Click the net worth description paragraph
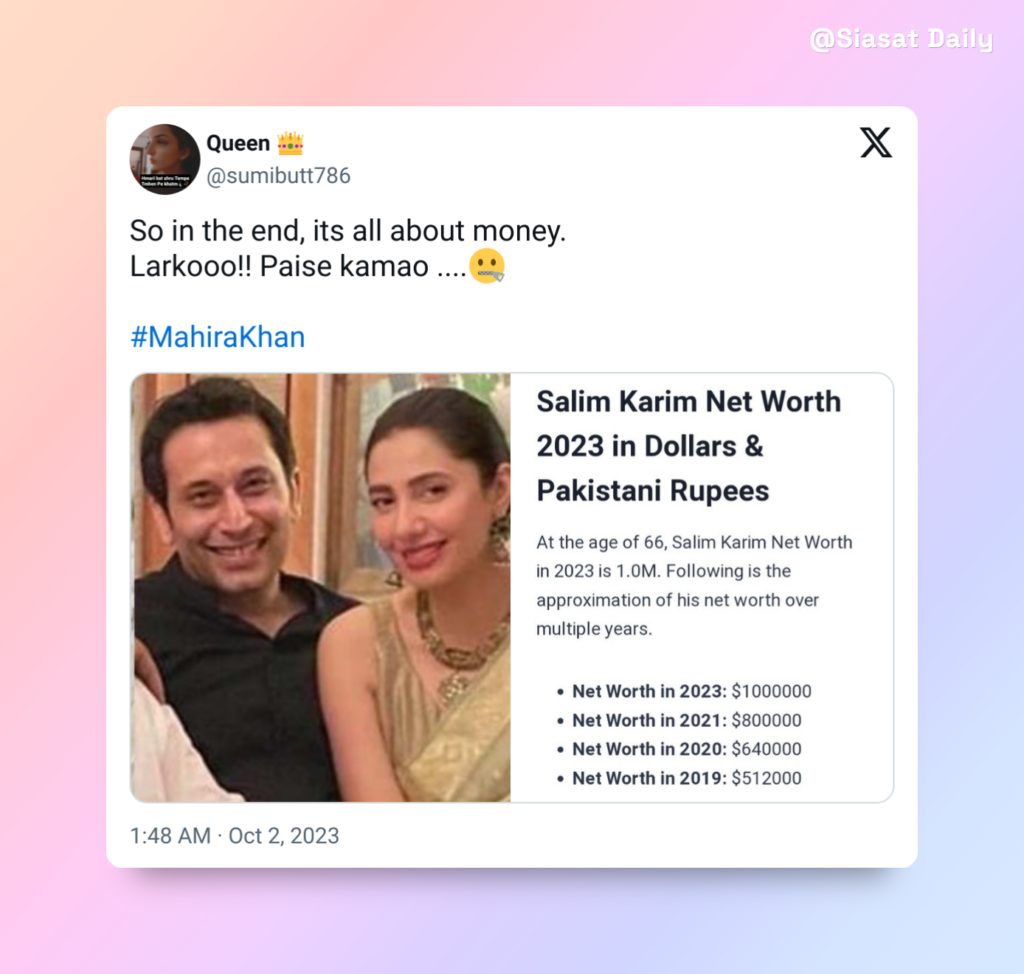Image resolution: width=1024 pixels, height=974 pixels. (x=694, y=585)
